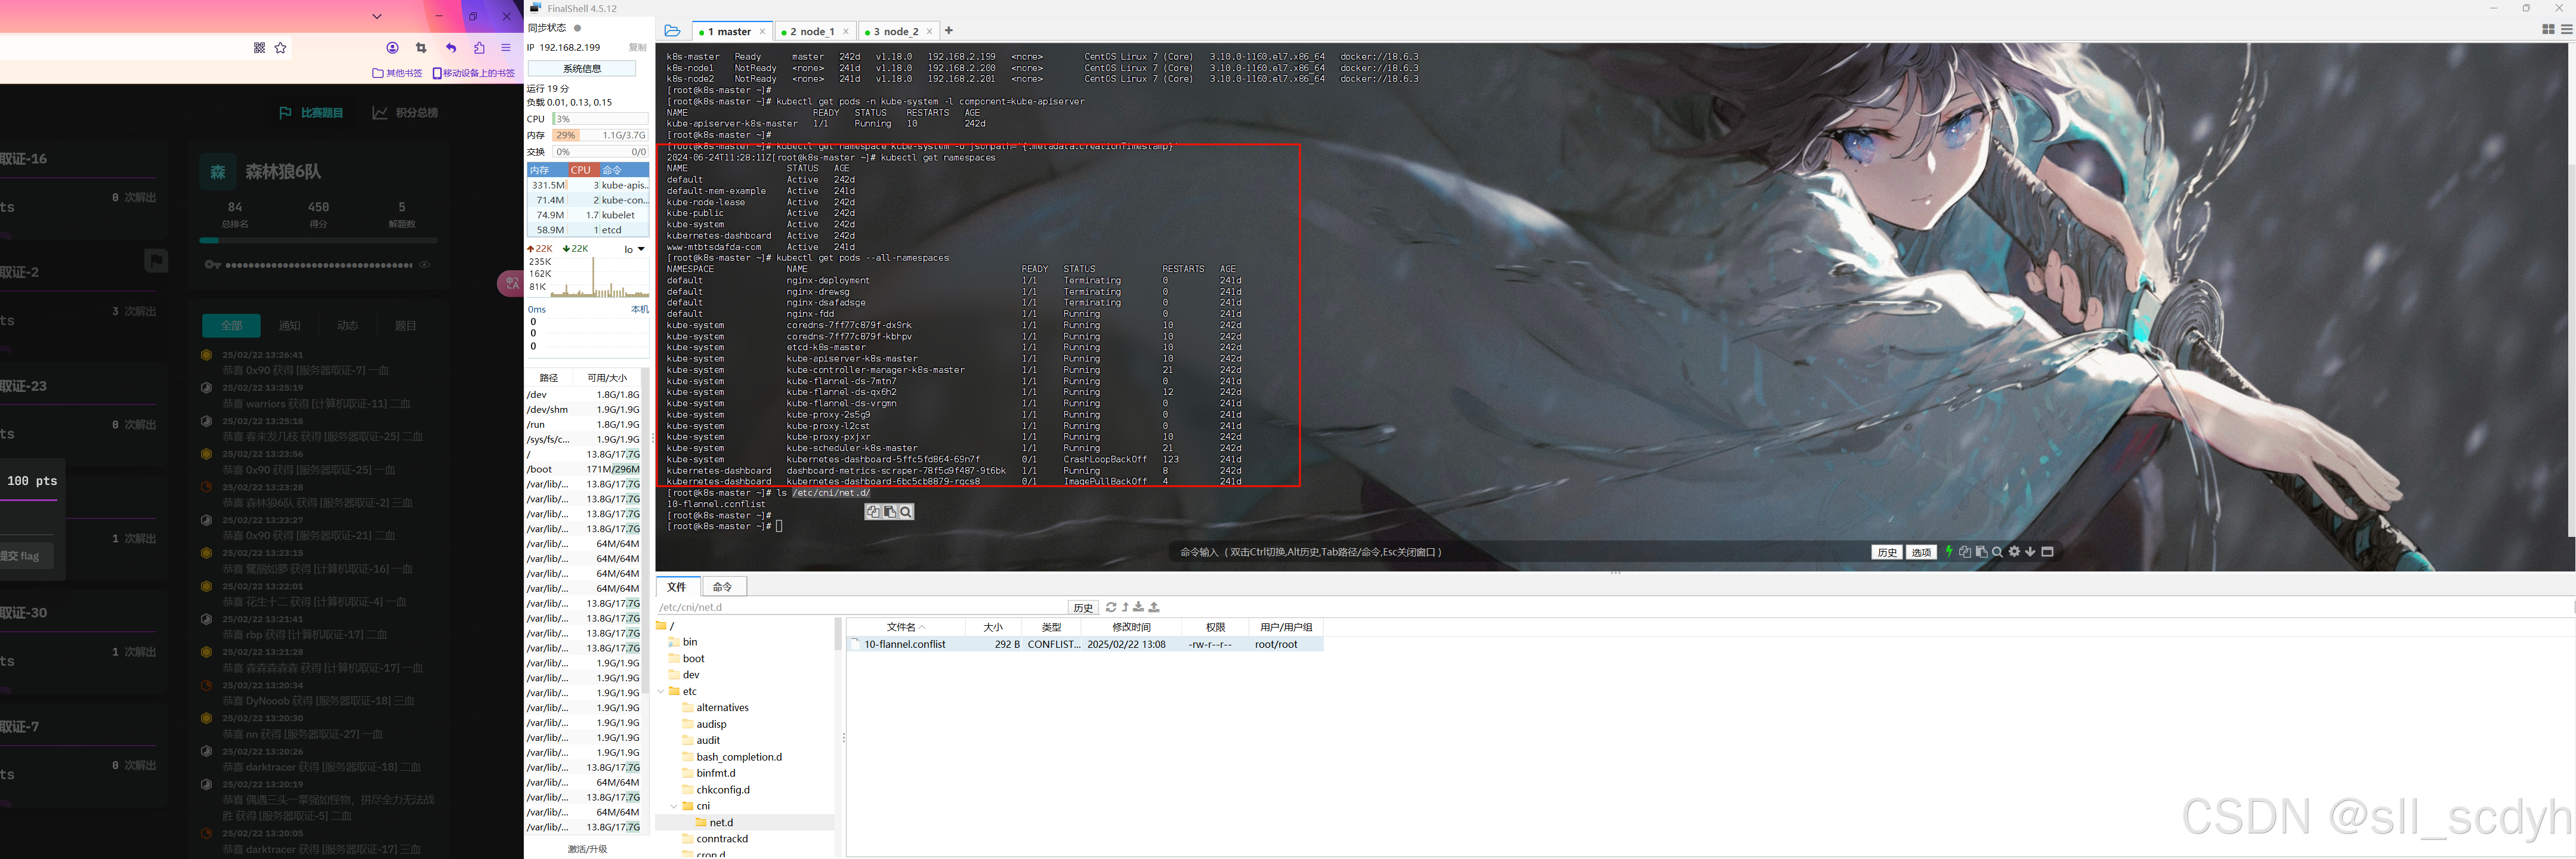Image resolution: width=2576 pixels, height=859 pixels.
Task: Click the browser undo back arrow icon
Action: tap(451, 48)
